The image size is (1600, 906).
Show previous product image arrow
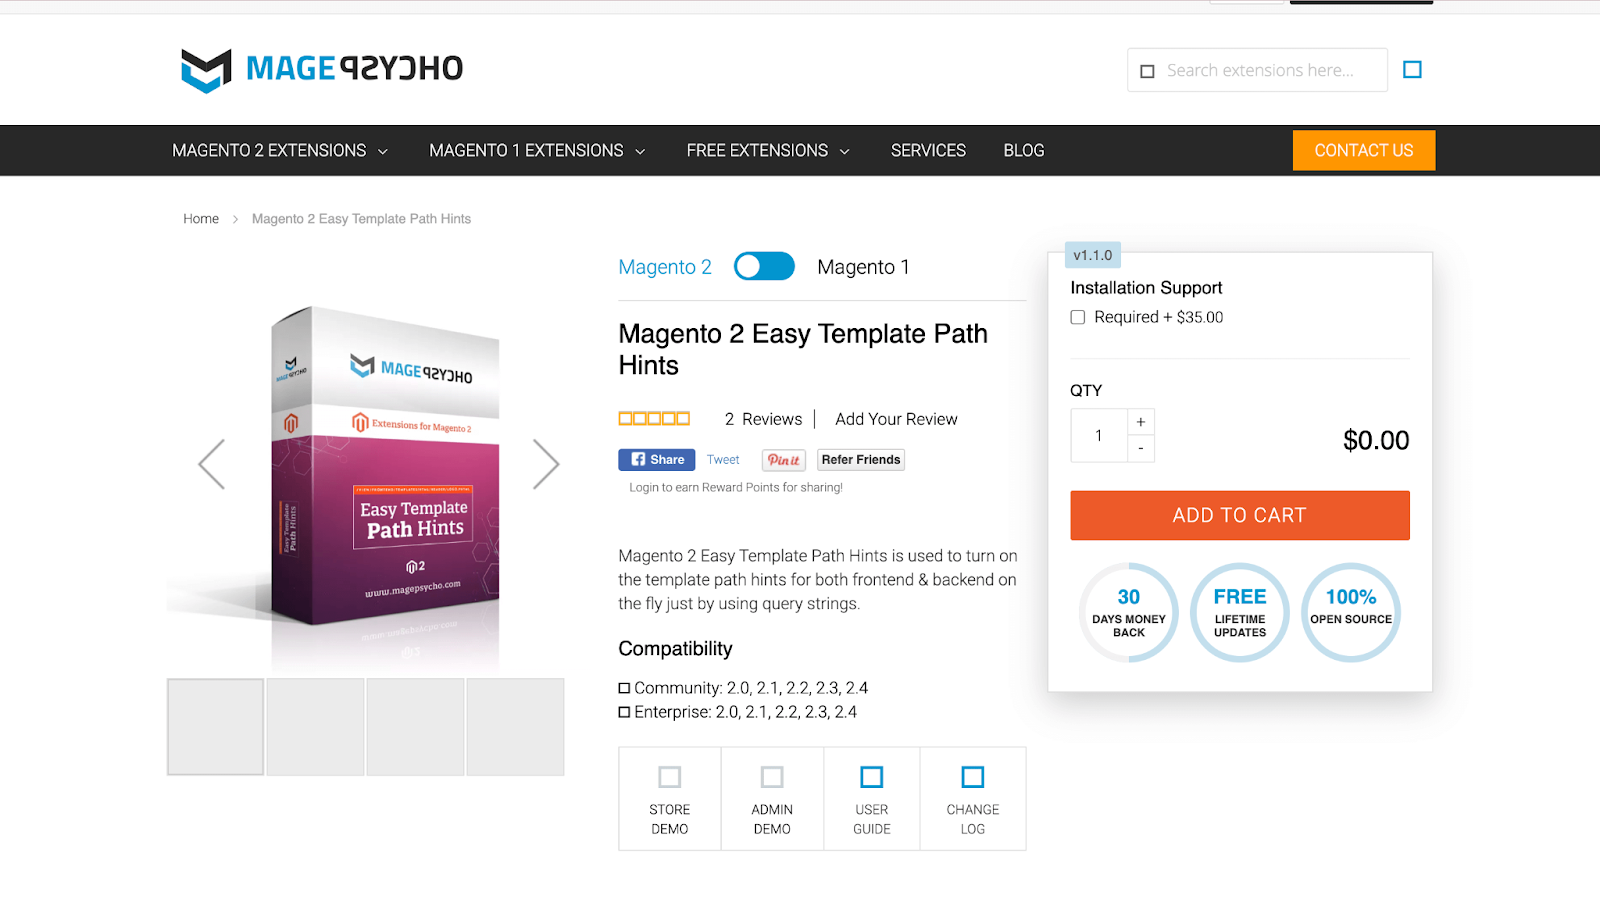click(x=211, y=464)
